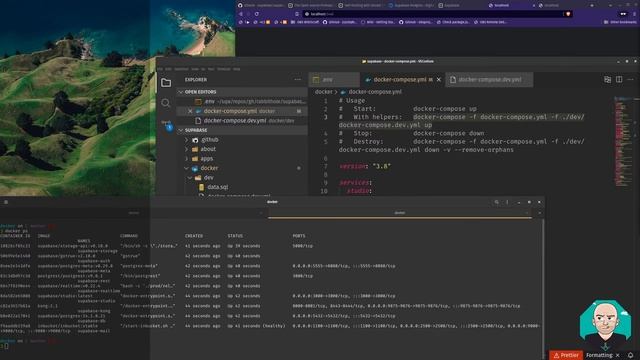Open the browser main menu icon
640x360 pixels.
click(x=634, y=14)
